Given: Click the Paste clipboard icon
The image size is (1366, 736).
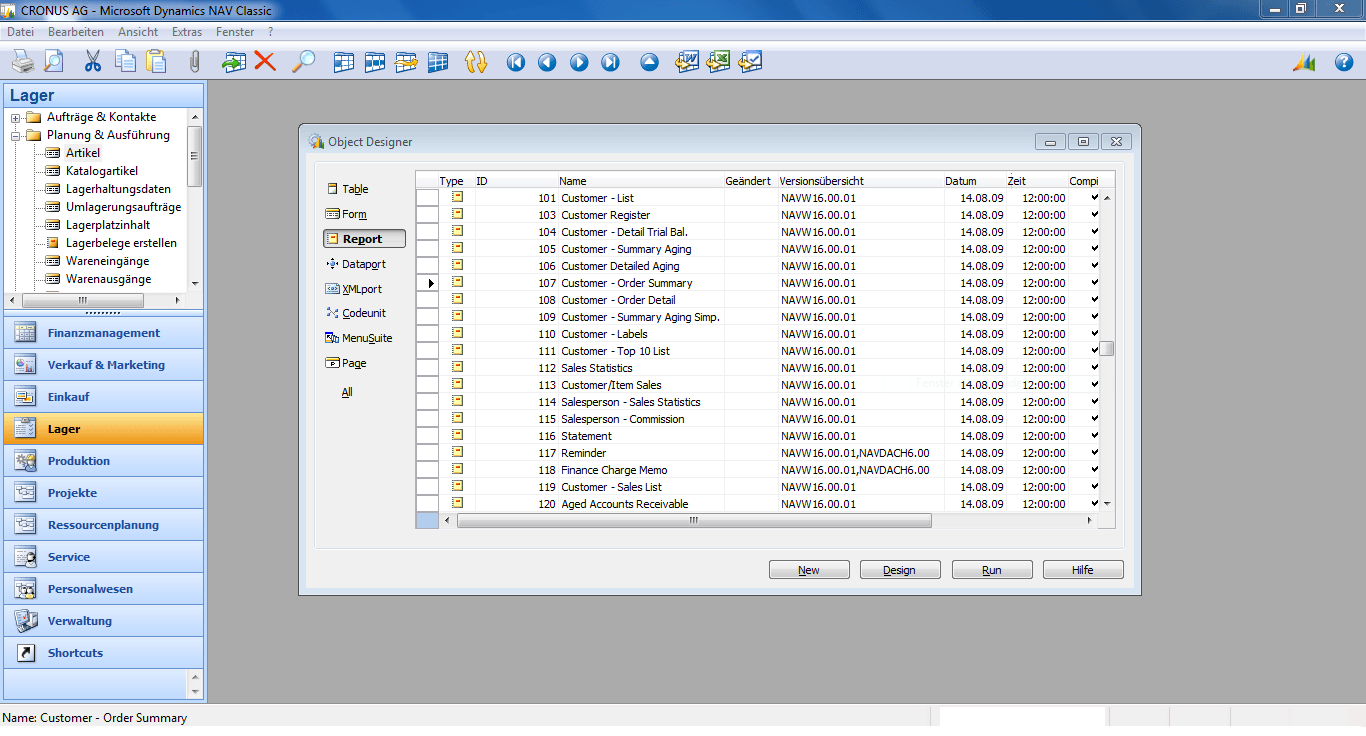Looking at the screenshot, I should click(x=156, y=62).
